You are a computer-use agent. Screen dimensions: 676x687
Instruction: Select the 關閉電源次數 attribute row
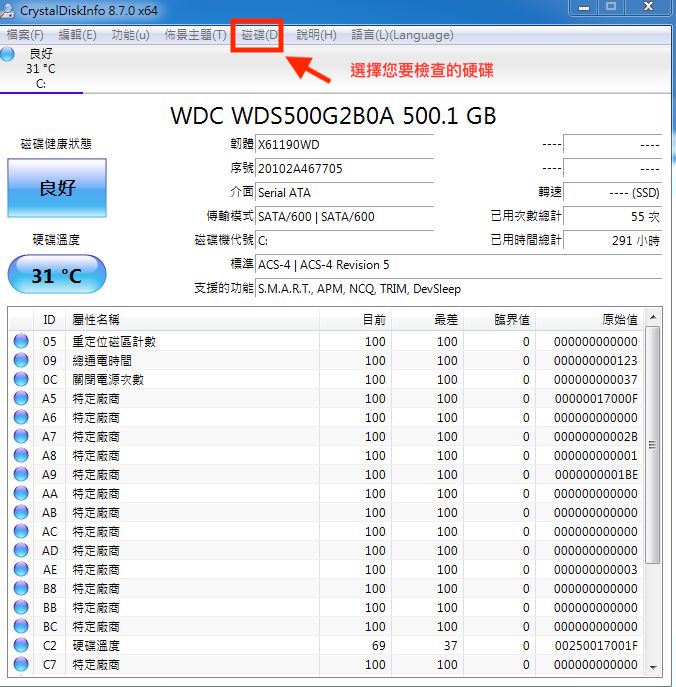tap(326, 379)
